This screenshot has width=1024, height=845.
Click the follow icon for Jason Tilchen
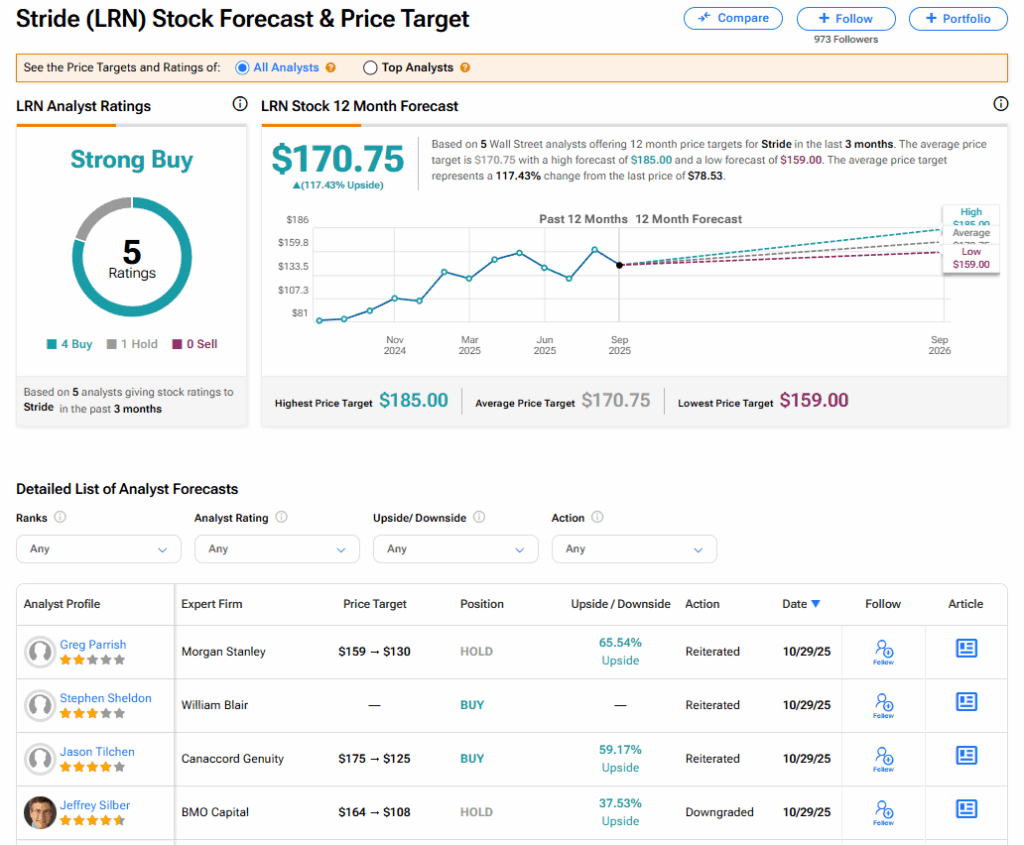point(883,758)
